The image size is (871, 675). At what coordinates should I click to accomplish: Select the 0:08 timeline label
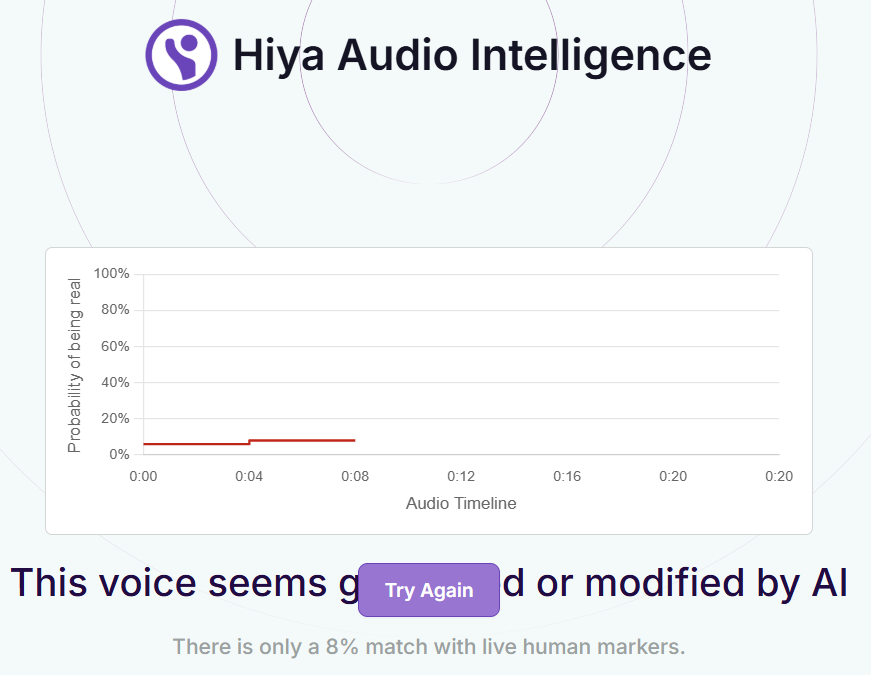coord(355,476)
